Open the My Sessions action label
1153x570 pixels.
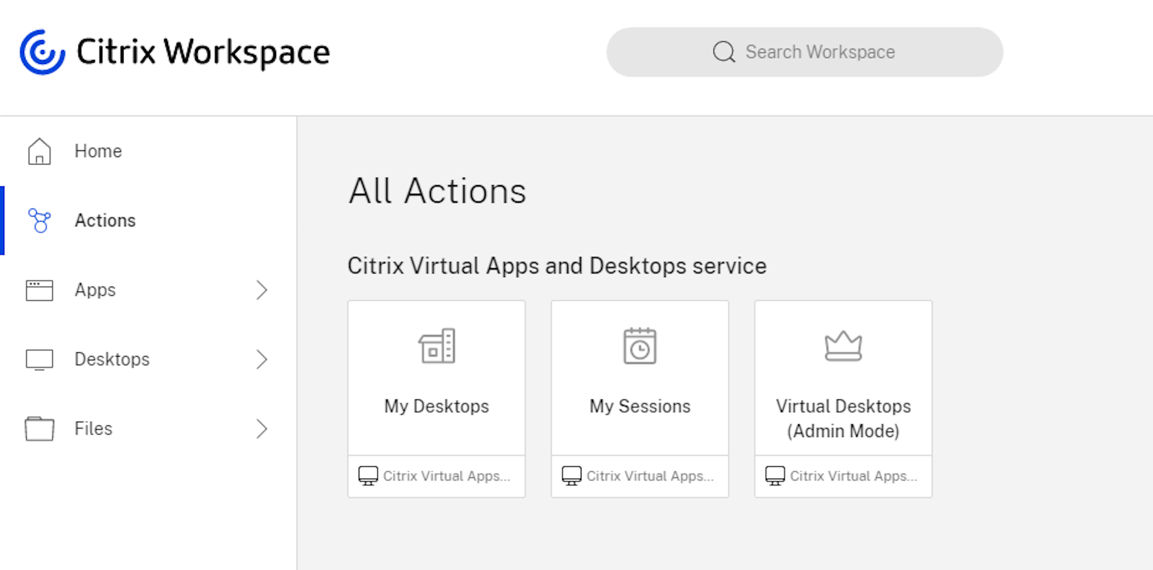point(640,407)
